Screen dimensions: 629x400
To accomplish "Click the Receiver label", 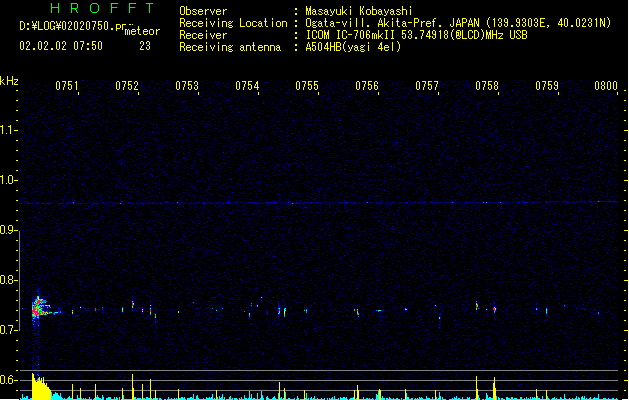I will click(203, 35).
